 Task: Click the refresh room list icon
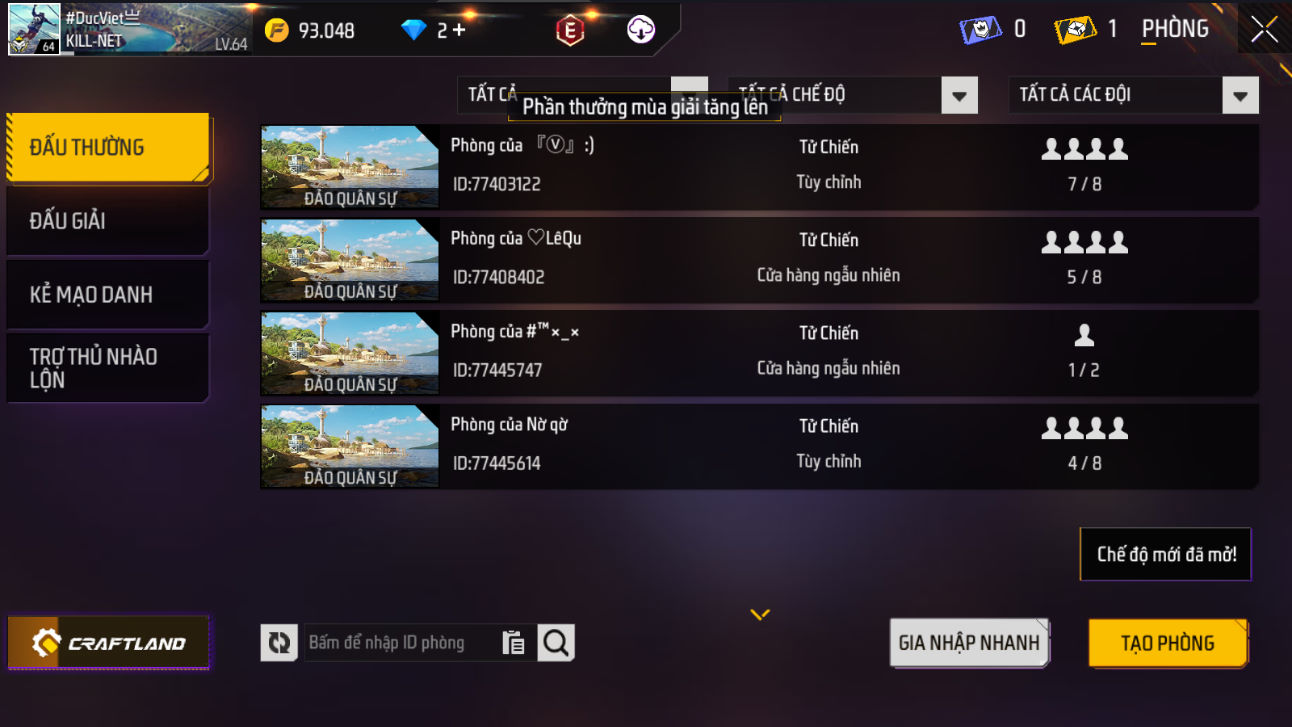click(279, 643)
